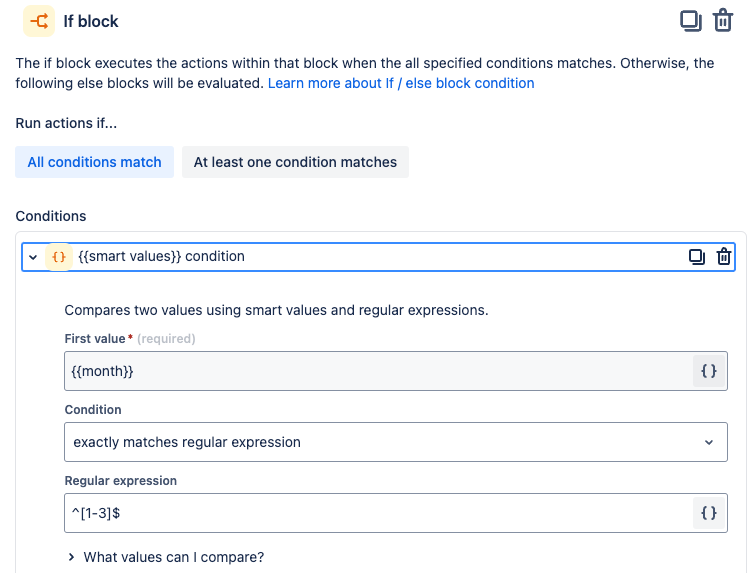Click the If block heading text
This screenshot has height=573, width=756.
91,20
